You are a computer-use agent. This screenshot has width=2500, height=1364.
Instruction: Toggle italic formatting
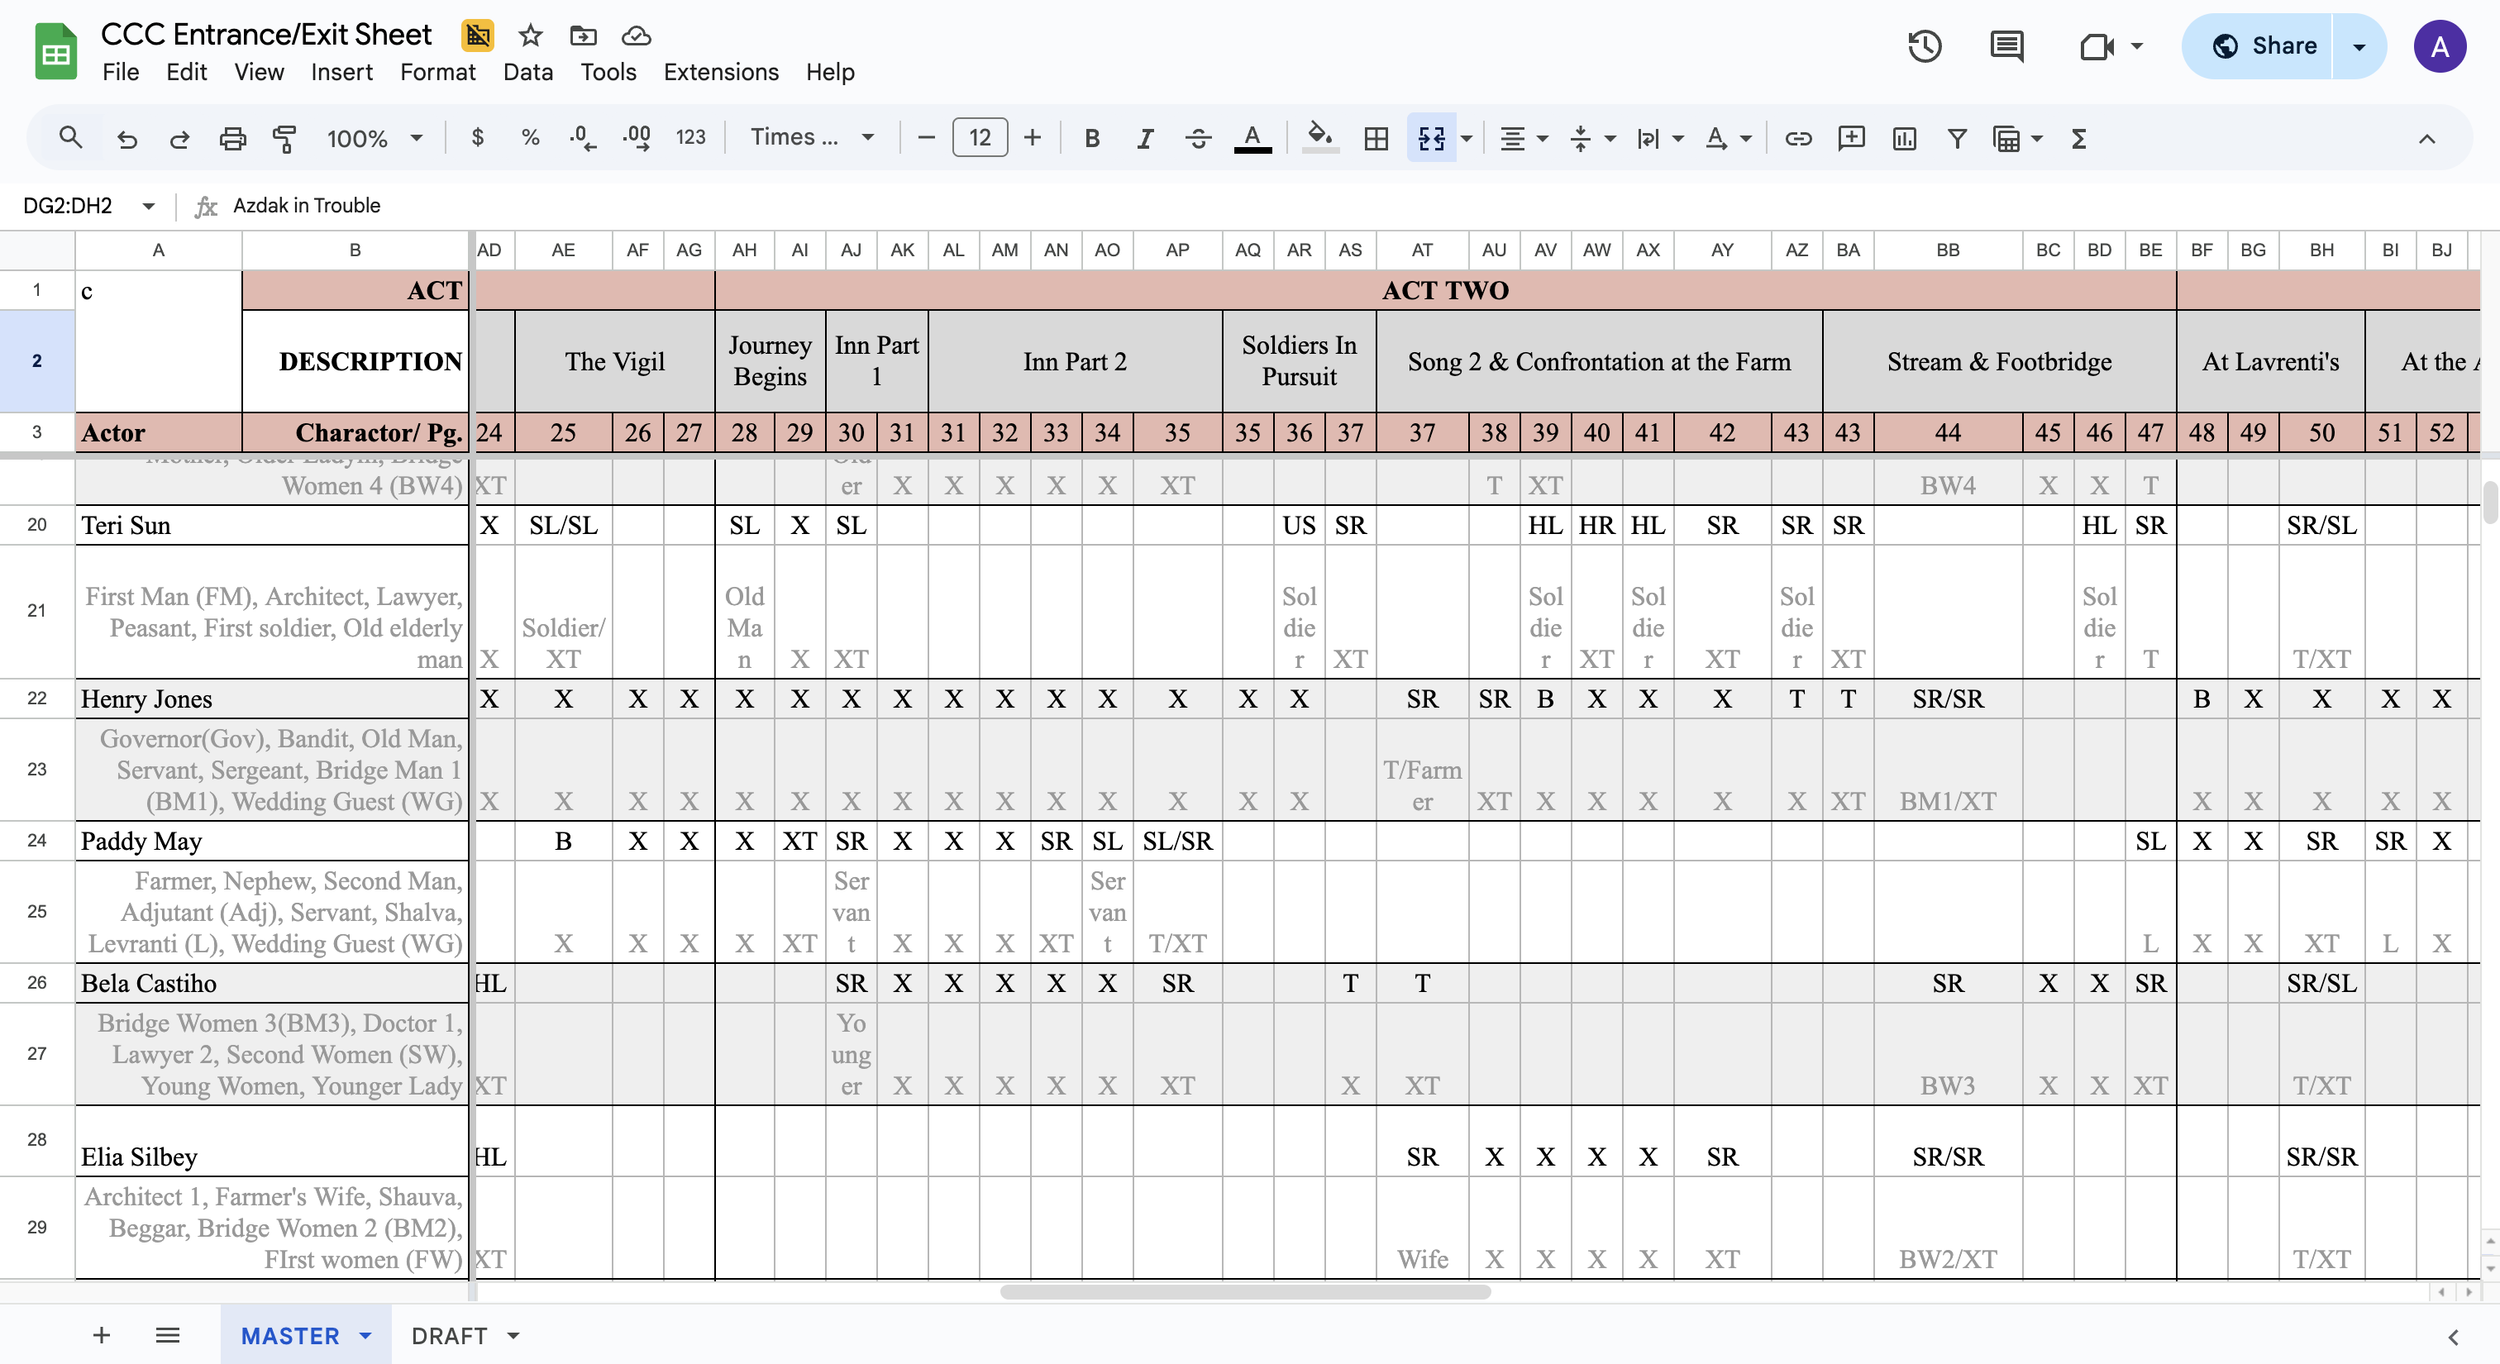click(x=1144, y=138)
